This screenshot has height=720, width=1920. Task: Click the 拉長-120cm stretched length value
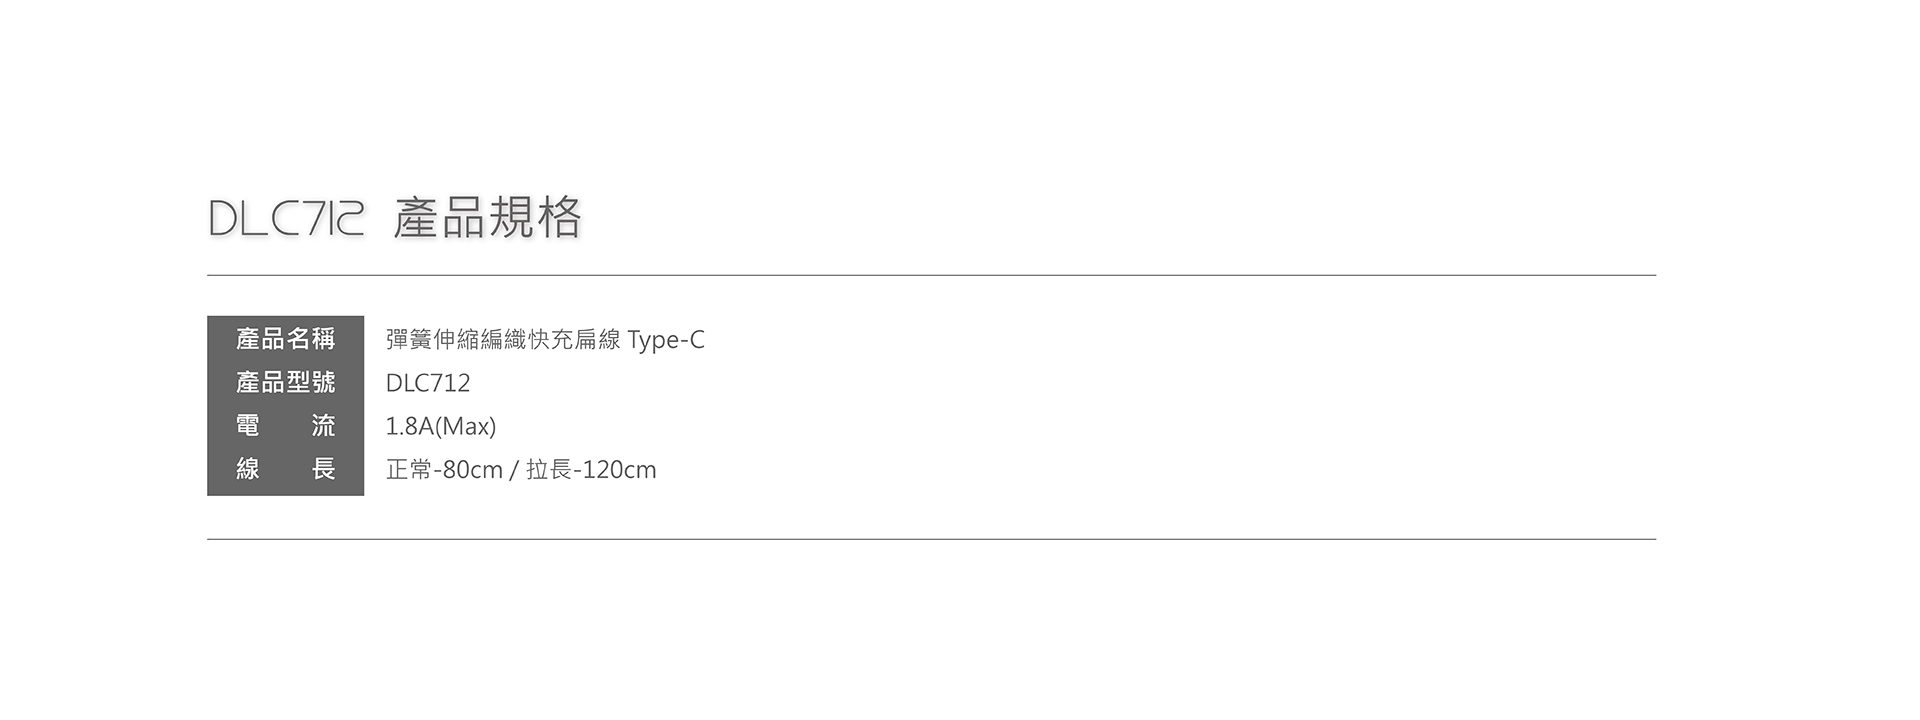pyautogui.click(x=591, y=470)
